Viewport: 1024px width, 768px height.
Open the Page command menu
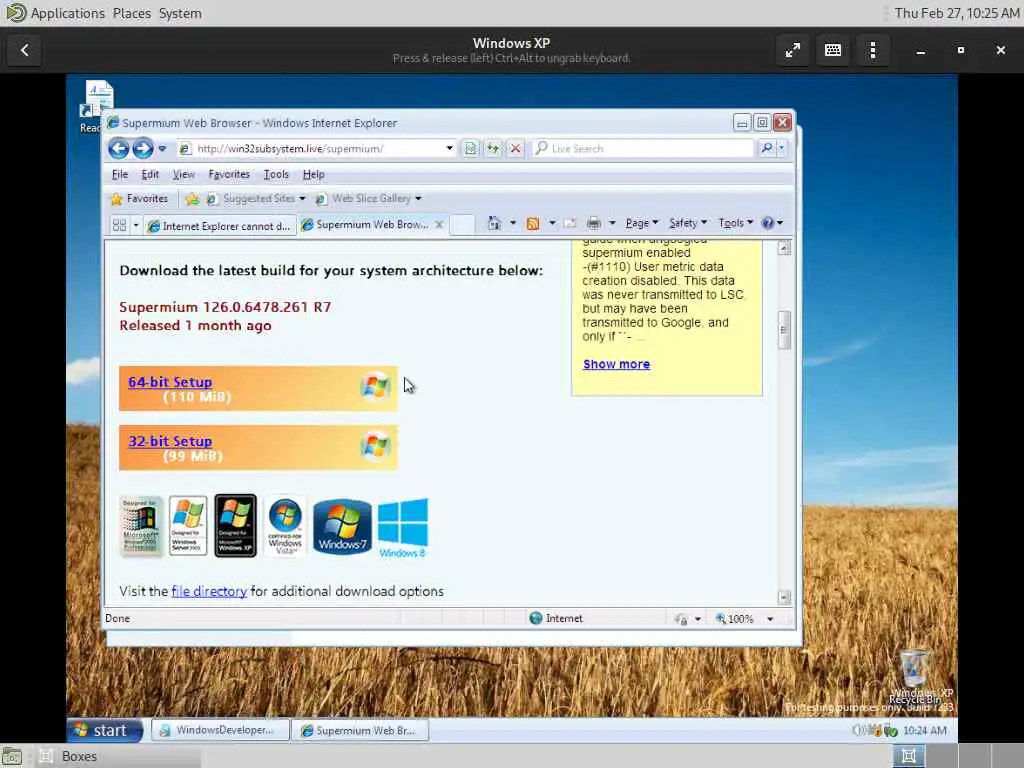(641, 223)
